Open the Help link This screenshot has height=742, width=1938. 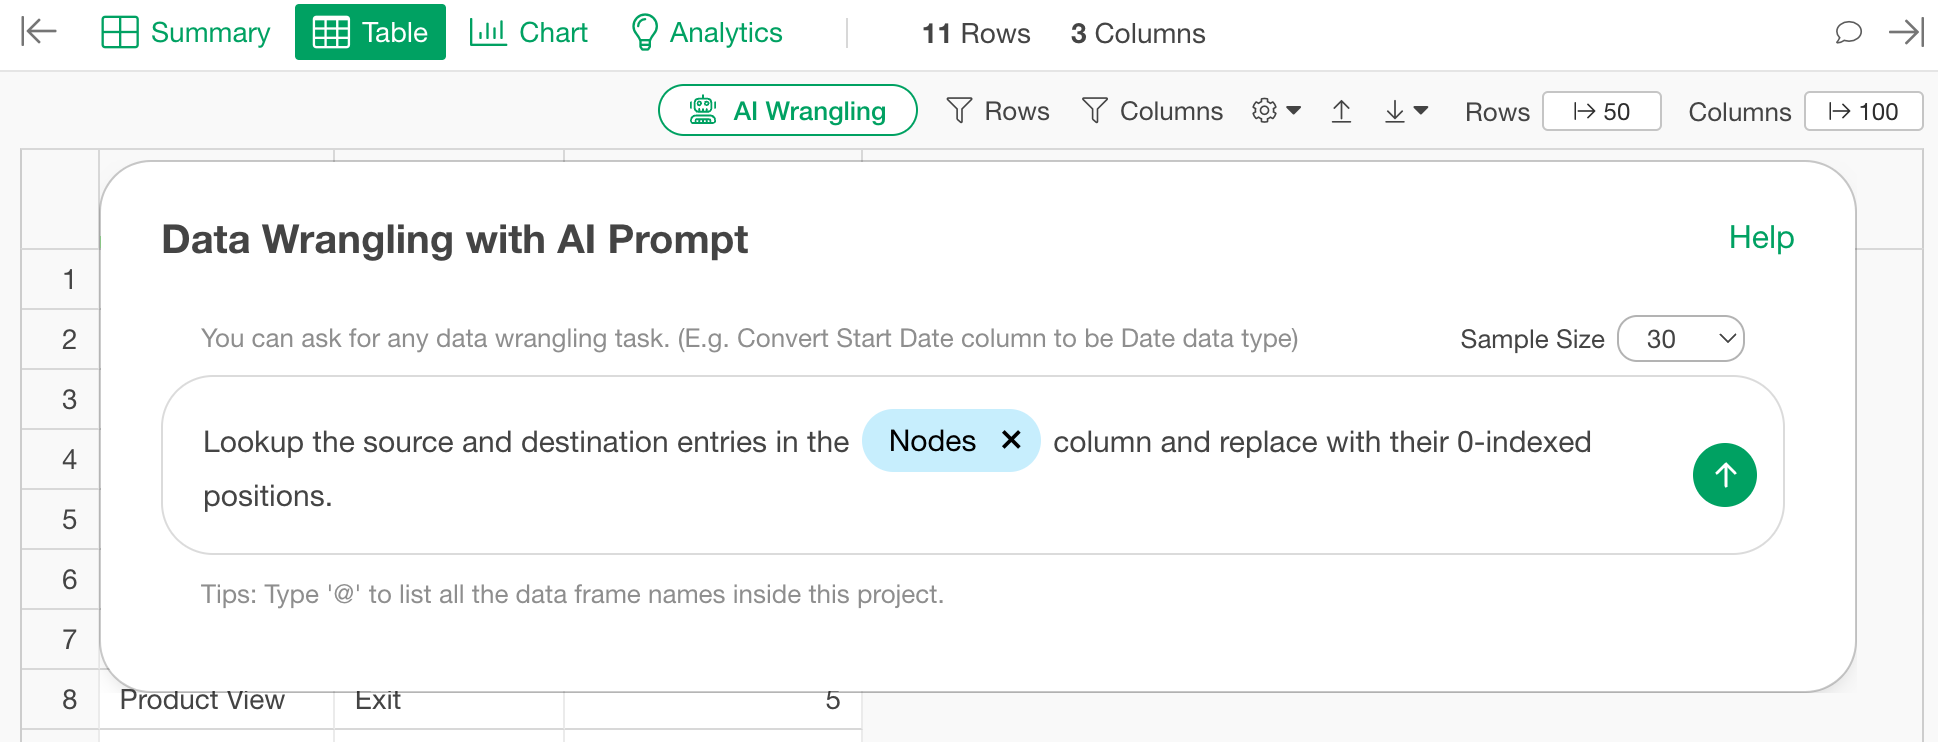pyautogui.click(x=1761, y=238)
